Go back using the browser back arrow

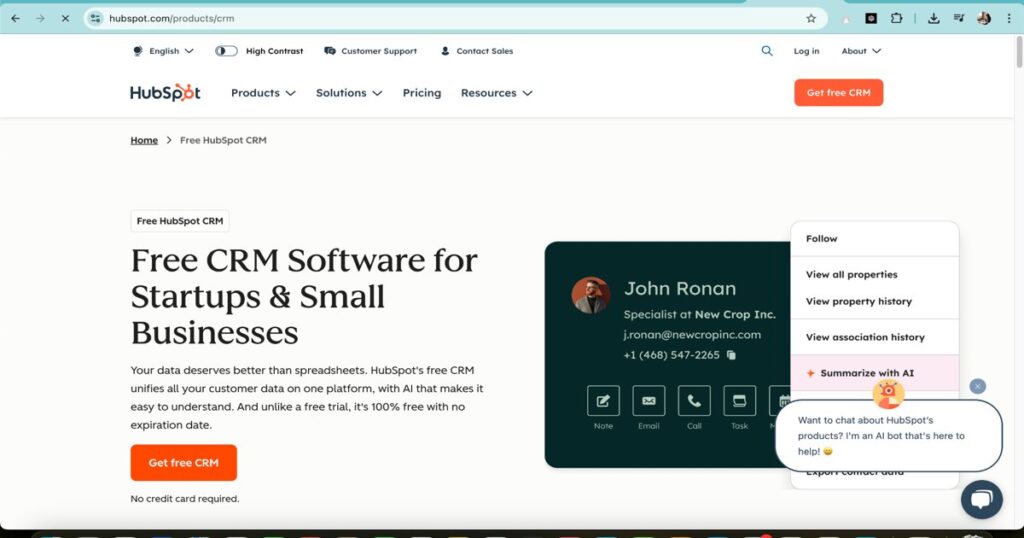pos(16,18)
